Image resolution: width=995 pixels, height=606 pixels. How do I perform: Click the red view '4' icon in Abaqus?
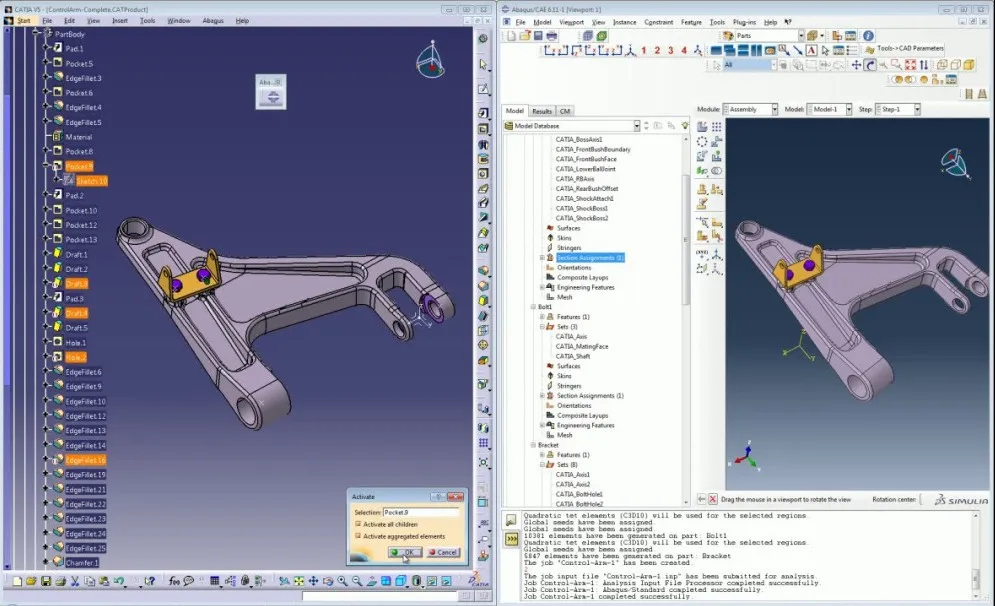coord(684,50)
